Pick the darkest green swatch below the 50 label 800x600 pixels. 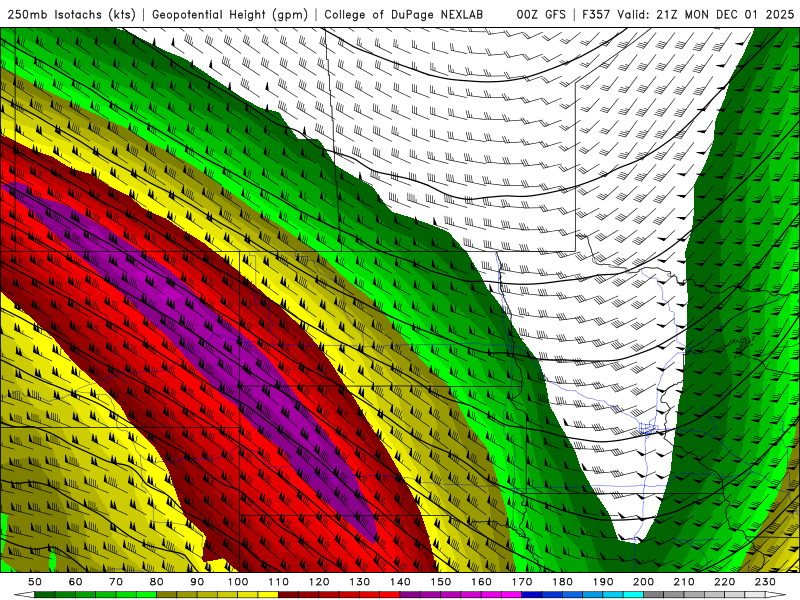coord(45,594)
